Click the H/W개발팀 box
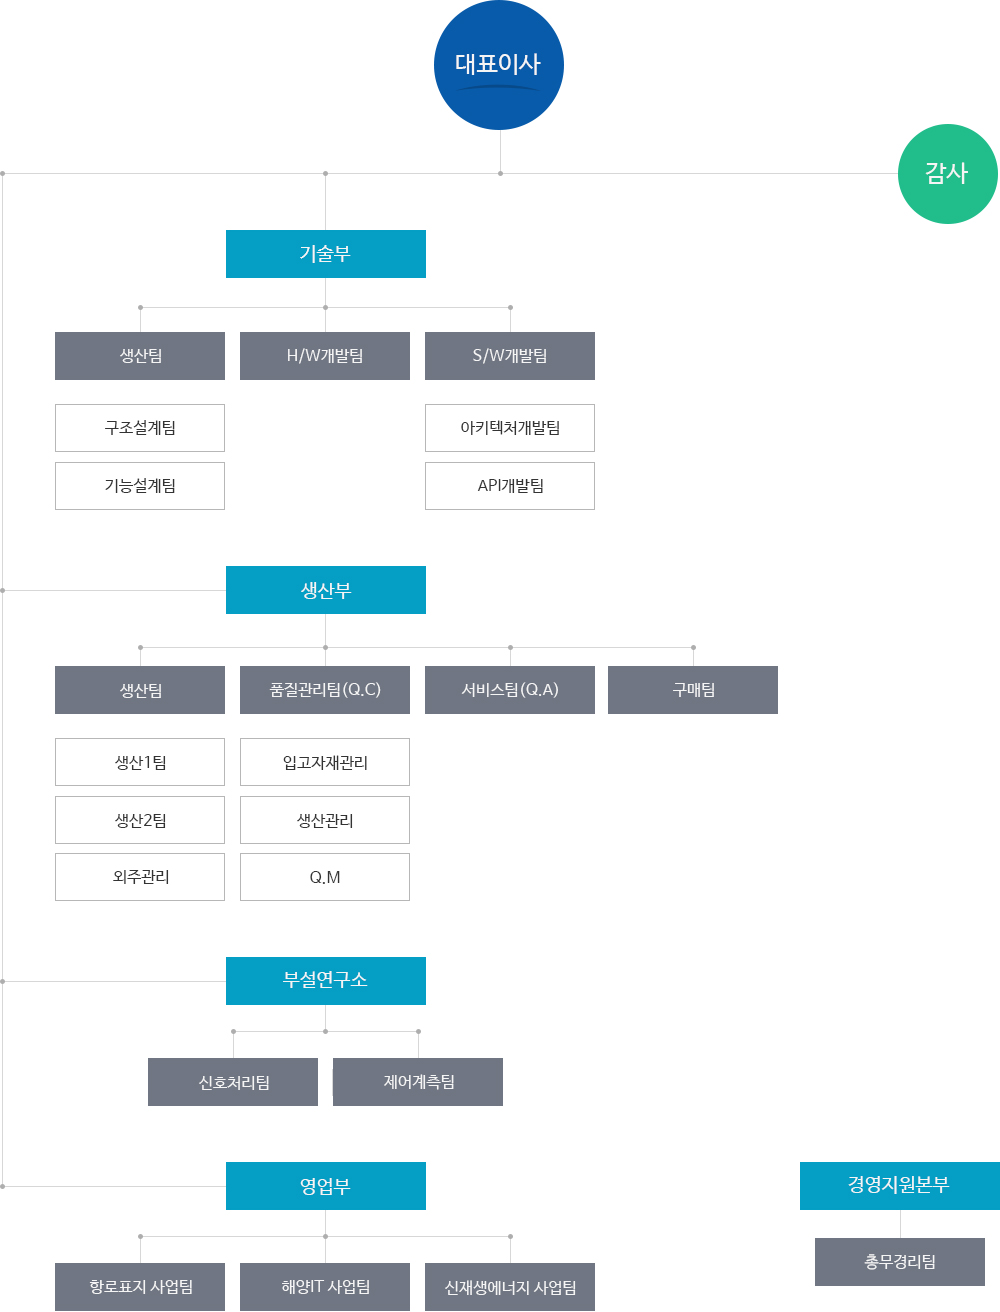 [324, 355]
